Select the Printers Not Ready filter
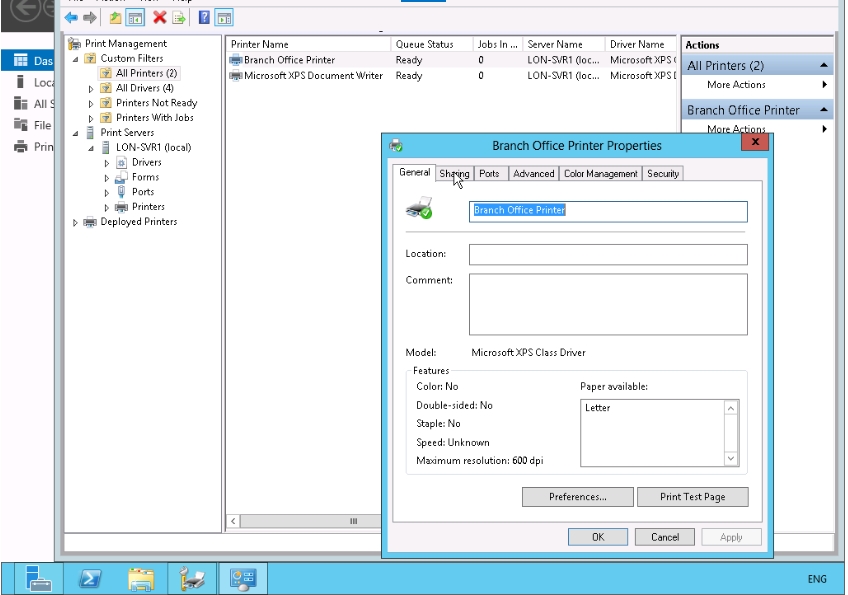Screen dimensions: 848x595 156,103
